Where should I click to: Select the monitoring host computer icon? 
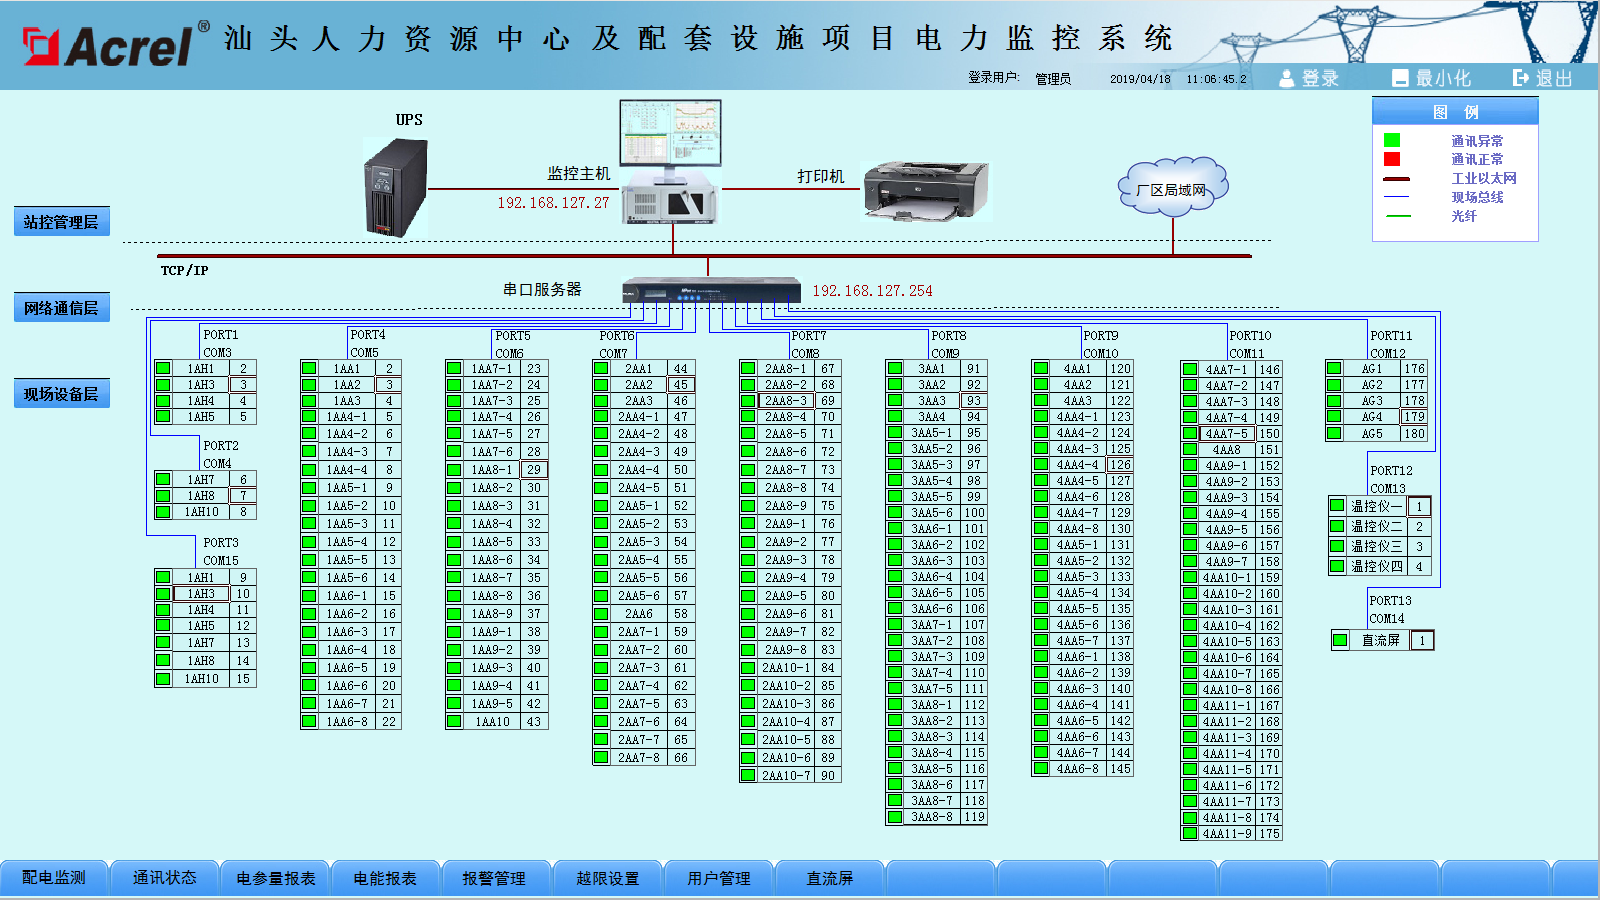(x=669, y=162)
